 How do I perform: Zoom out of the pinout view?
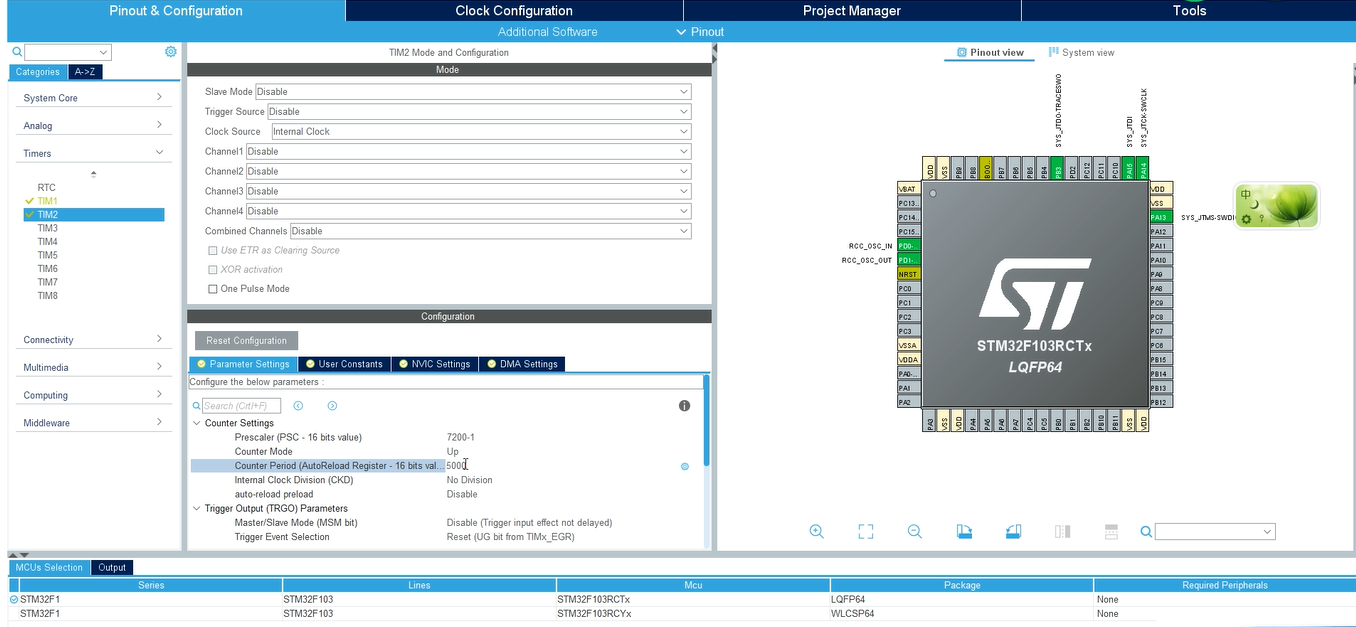point(915,532)
